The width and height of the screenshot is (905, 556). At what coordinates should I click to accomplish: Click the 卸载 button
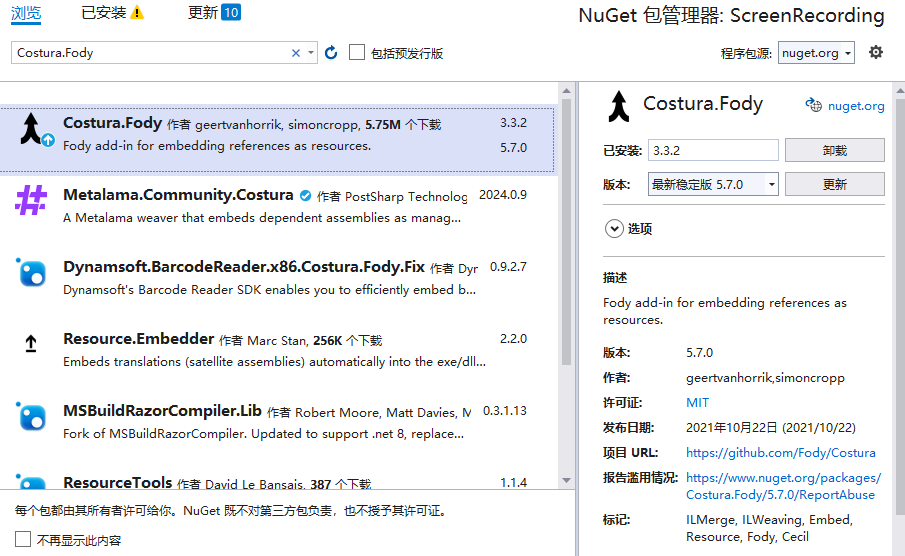pyautogui.click(x=835, y=150)
